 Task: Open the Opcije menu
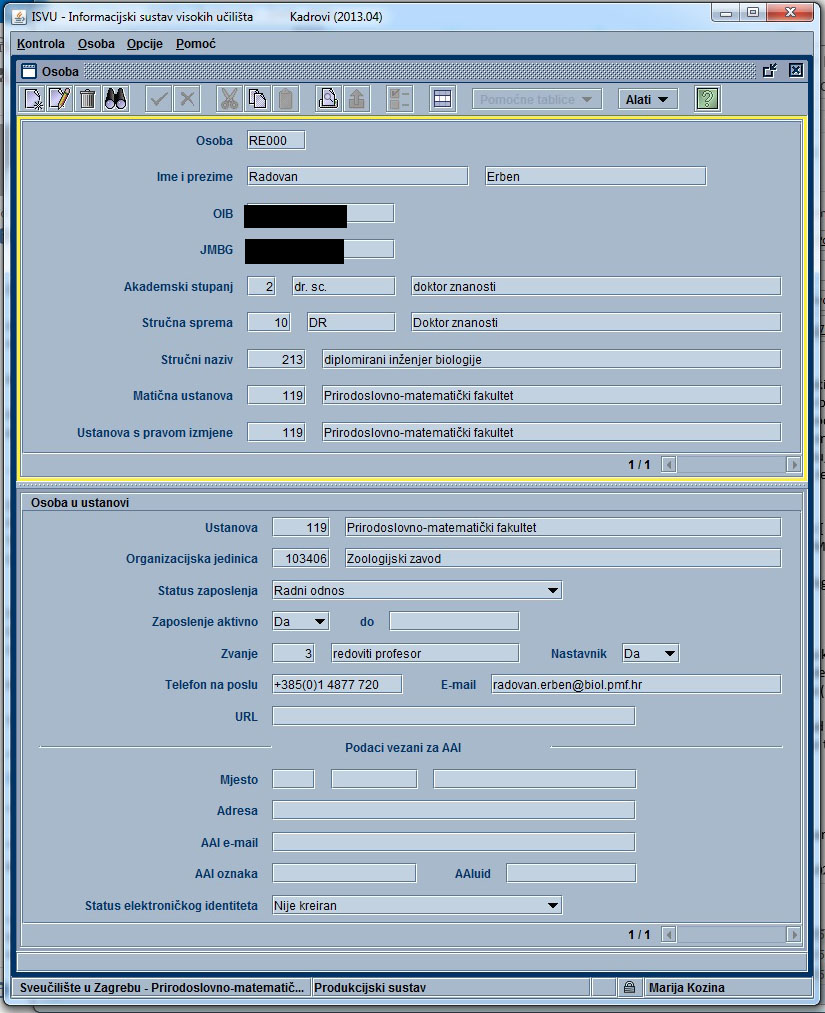(x=145, y=44)
